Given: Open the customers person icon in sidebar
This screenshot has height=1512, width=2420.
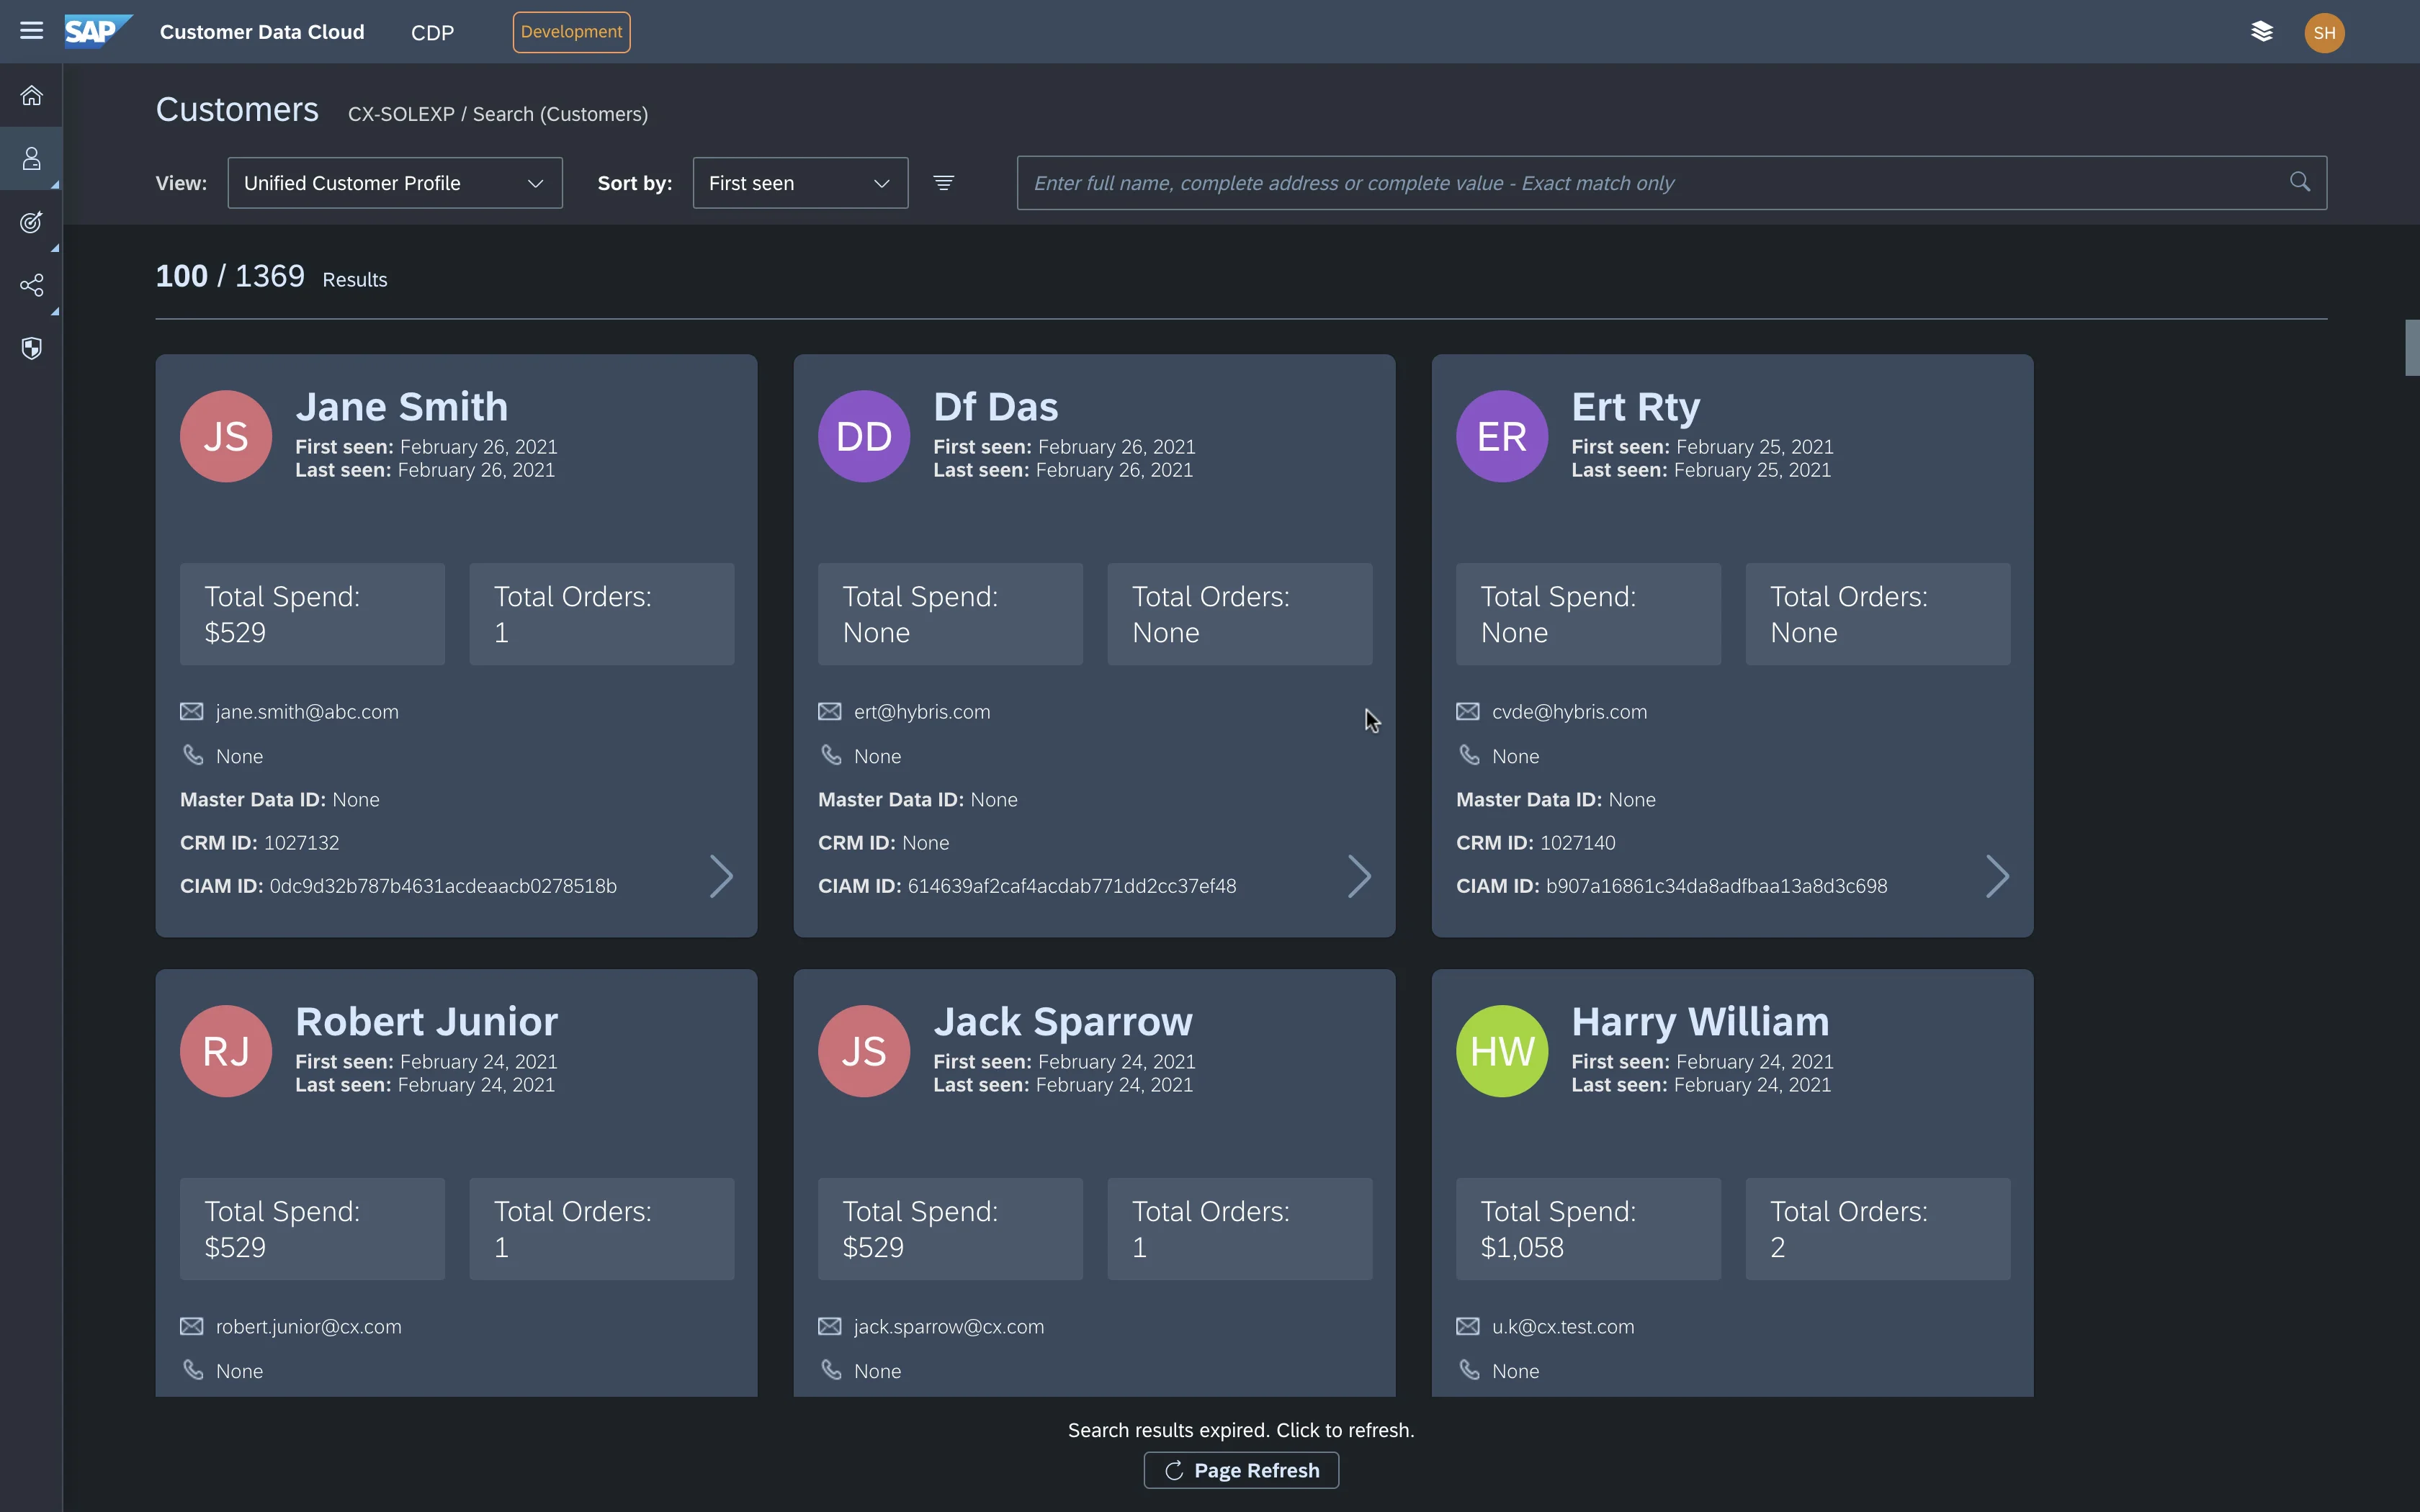Looking at the screenshot, I should pyautogui.click(x=31, y=159).
